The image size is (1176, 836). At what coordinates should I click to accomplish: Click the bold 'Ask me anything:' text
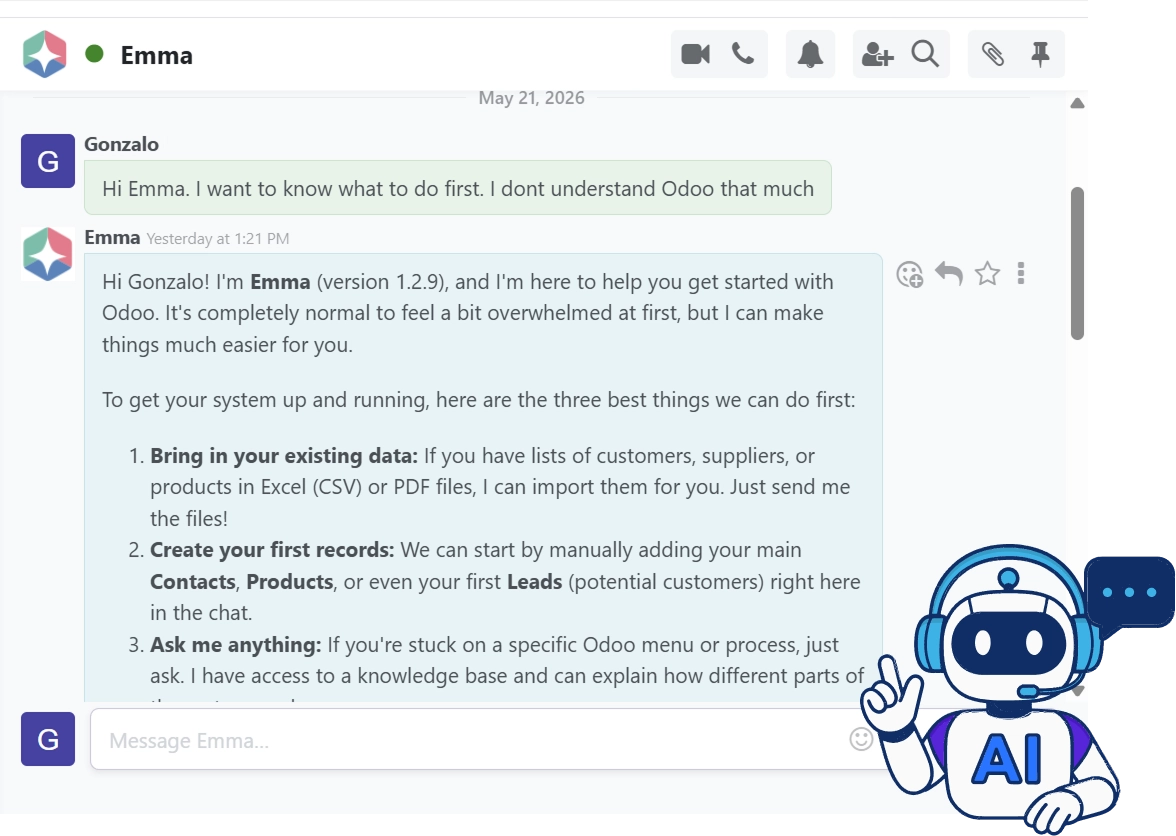pos(236,645)
